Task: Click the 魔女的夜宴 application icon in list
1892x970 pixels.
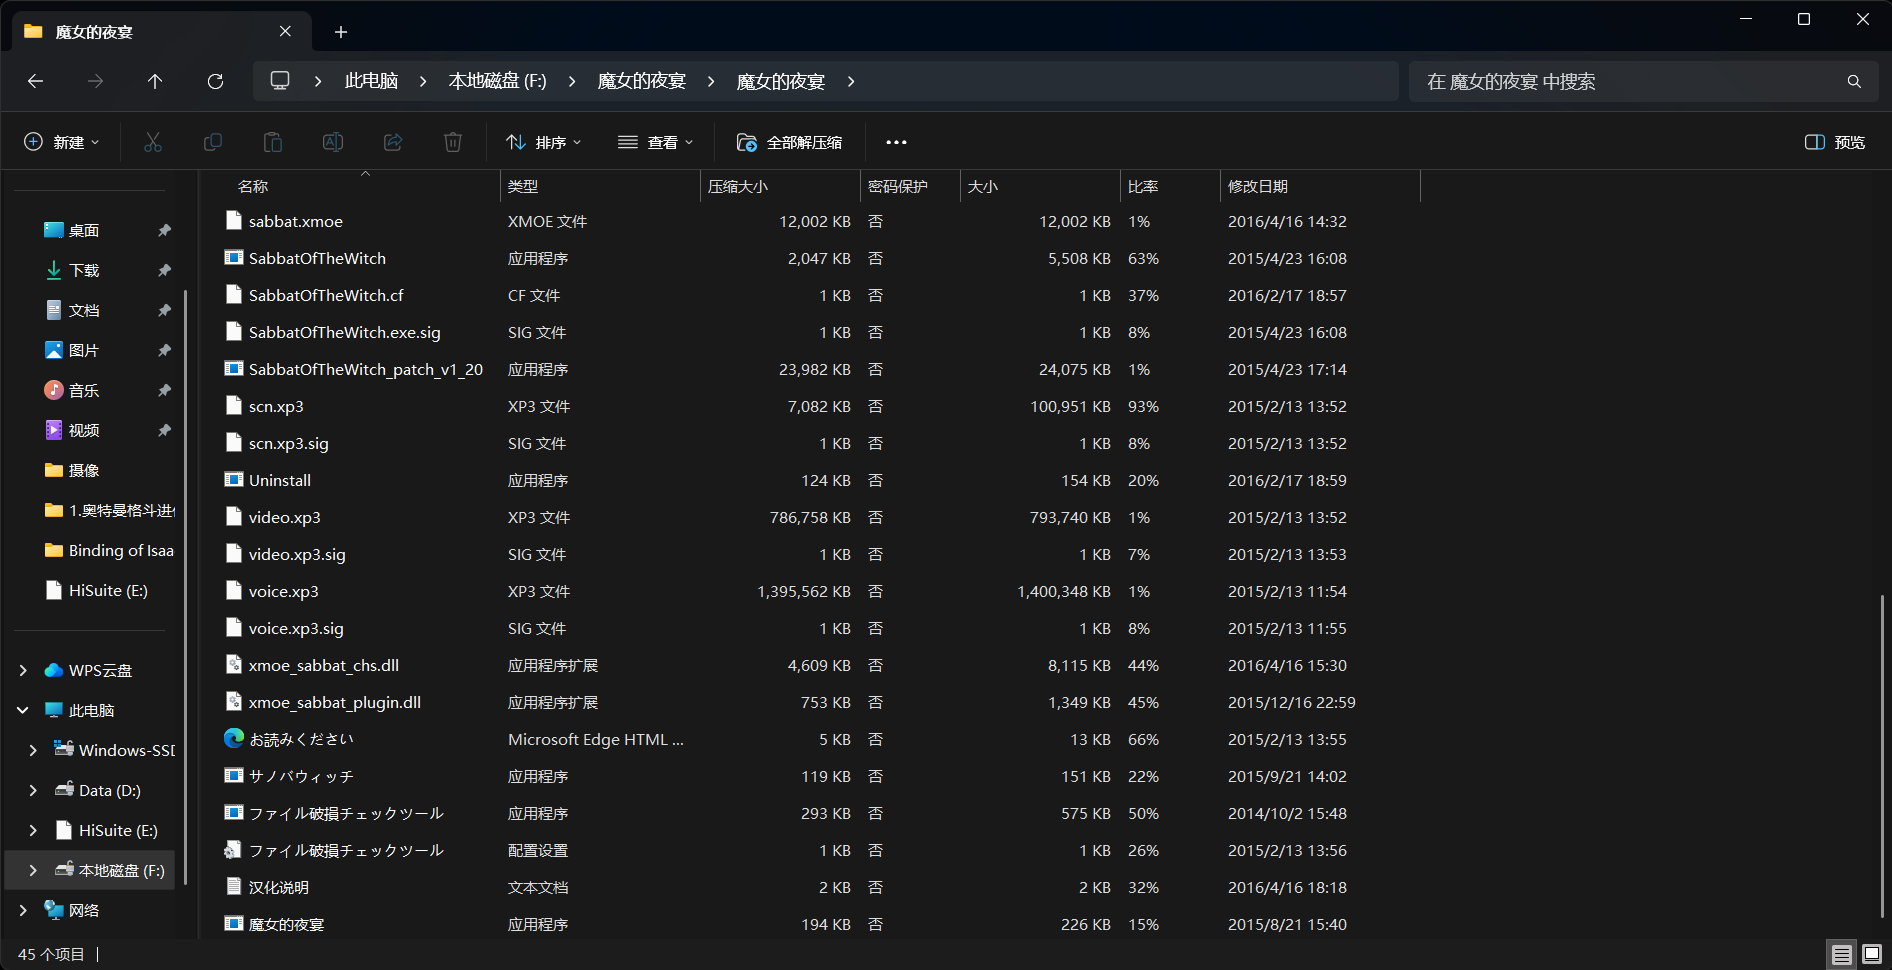Action: pos(234,924)
